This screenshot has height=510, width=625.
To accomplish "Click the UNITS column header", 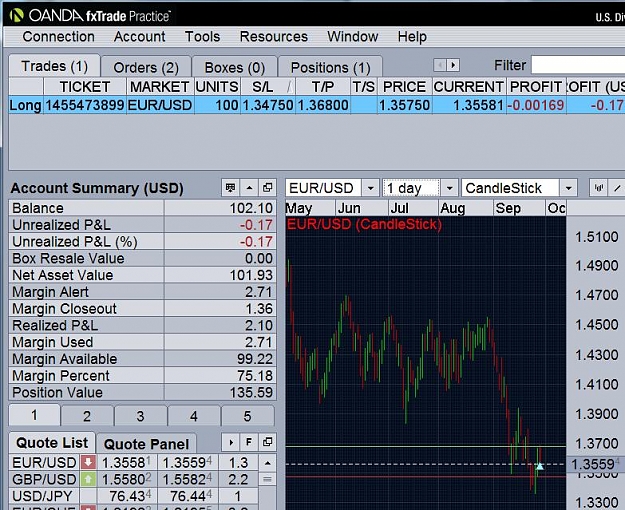I will tap(217, 87).
